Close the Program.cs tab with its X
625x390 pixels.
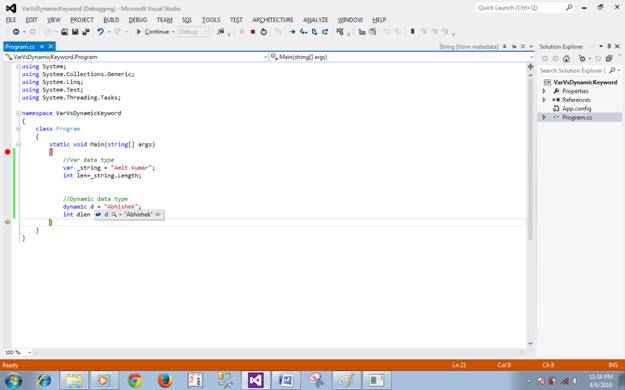(x=51, y=47)
